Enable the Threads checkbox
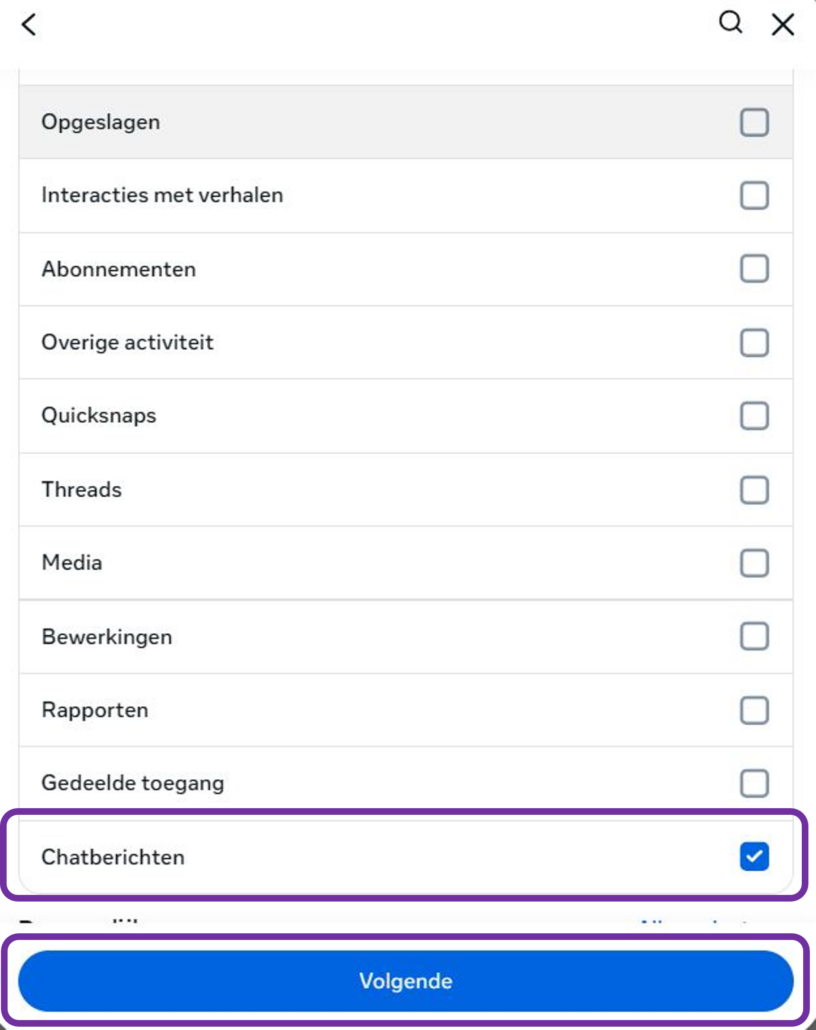 754,490
